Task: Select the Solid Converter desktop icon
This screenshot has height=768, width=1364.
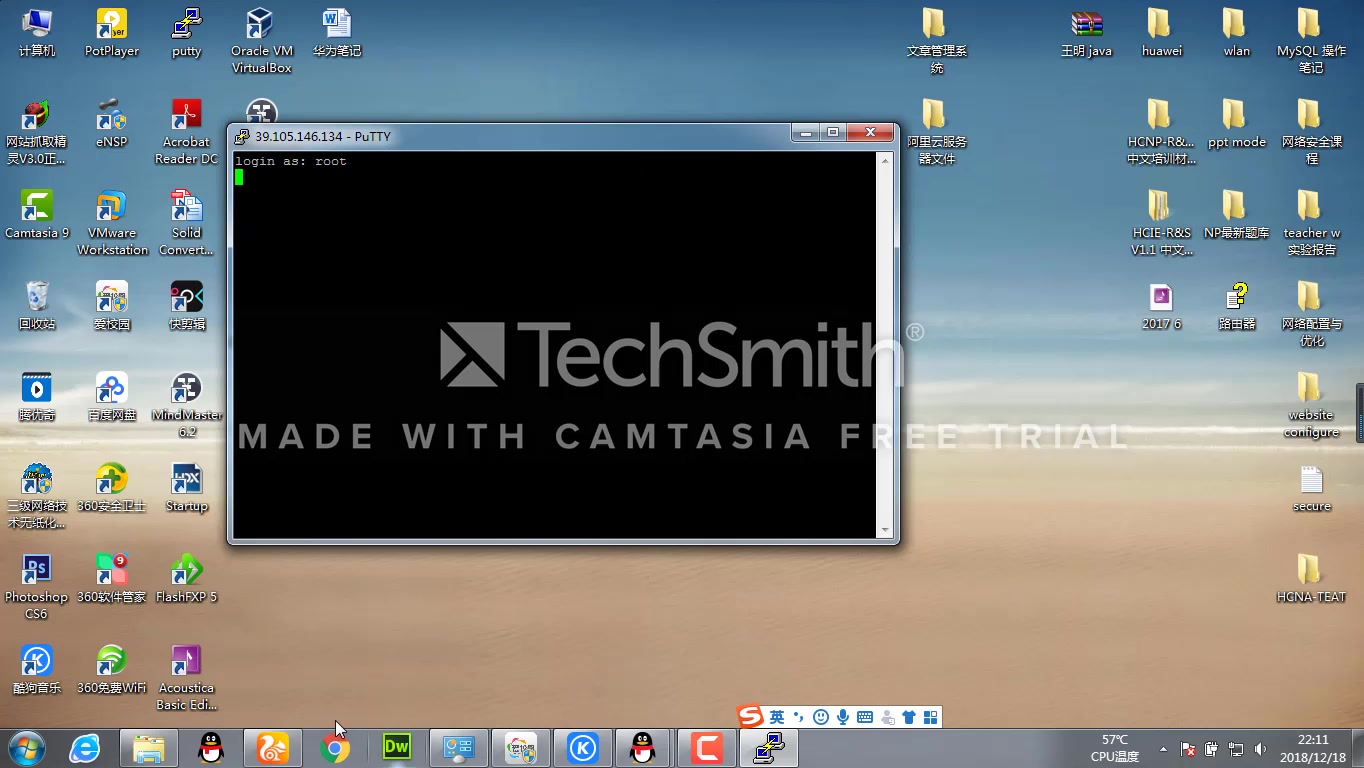Action: (186, 222)
